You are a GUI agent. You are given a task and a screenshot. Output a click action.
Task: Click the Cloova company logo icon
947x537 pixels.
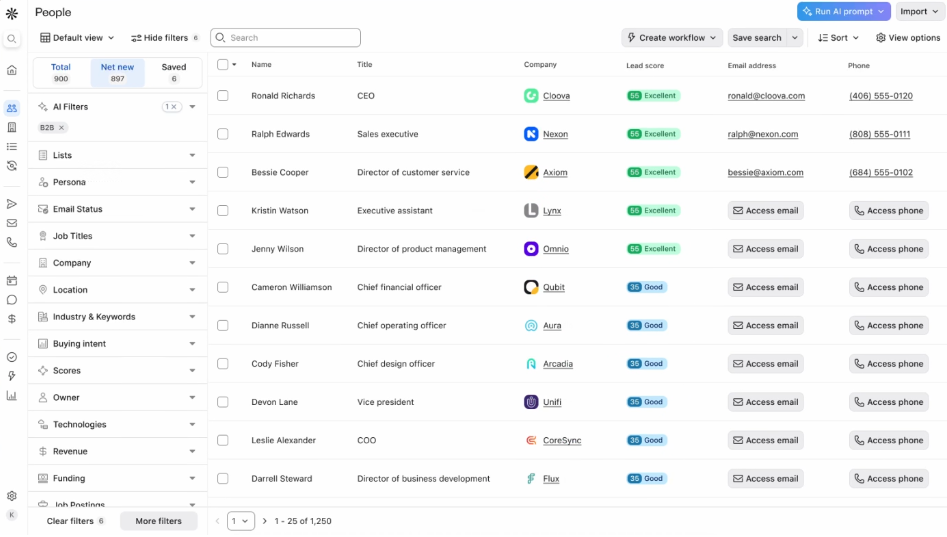(x=531, y=96)
